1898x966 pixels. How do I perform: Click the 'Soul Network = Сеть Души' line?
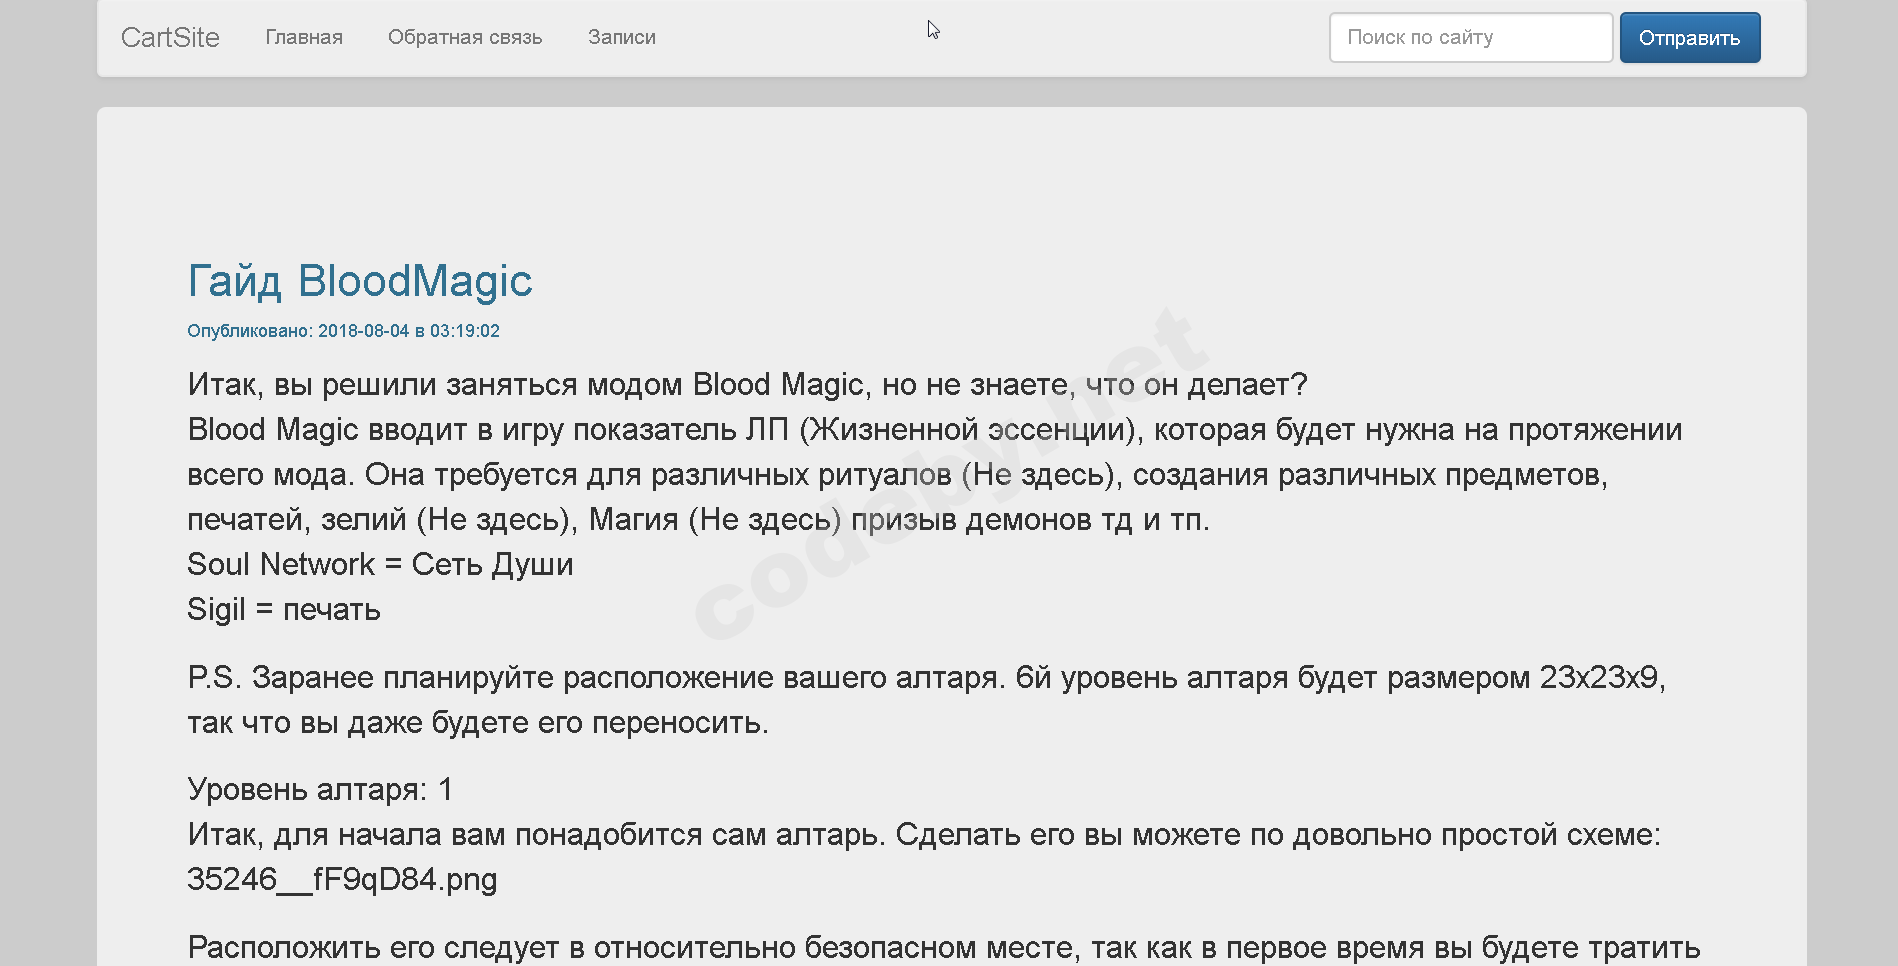pyautogui.click(x=380, y=564)
